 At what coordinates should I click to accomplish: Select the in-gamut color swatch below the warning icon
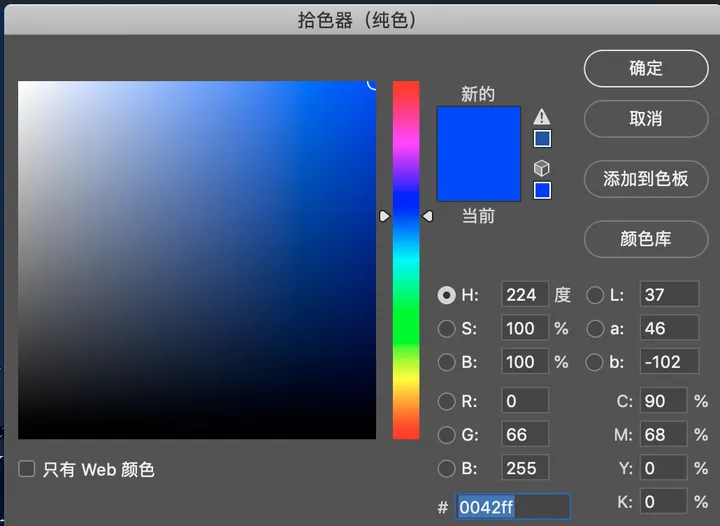(x=542, y=139)
